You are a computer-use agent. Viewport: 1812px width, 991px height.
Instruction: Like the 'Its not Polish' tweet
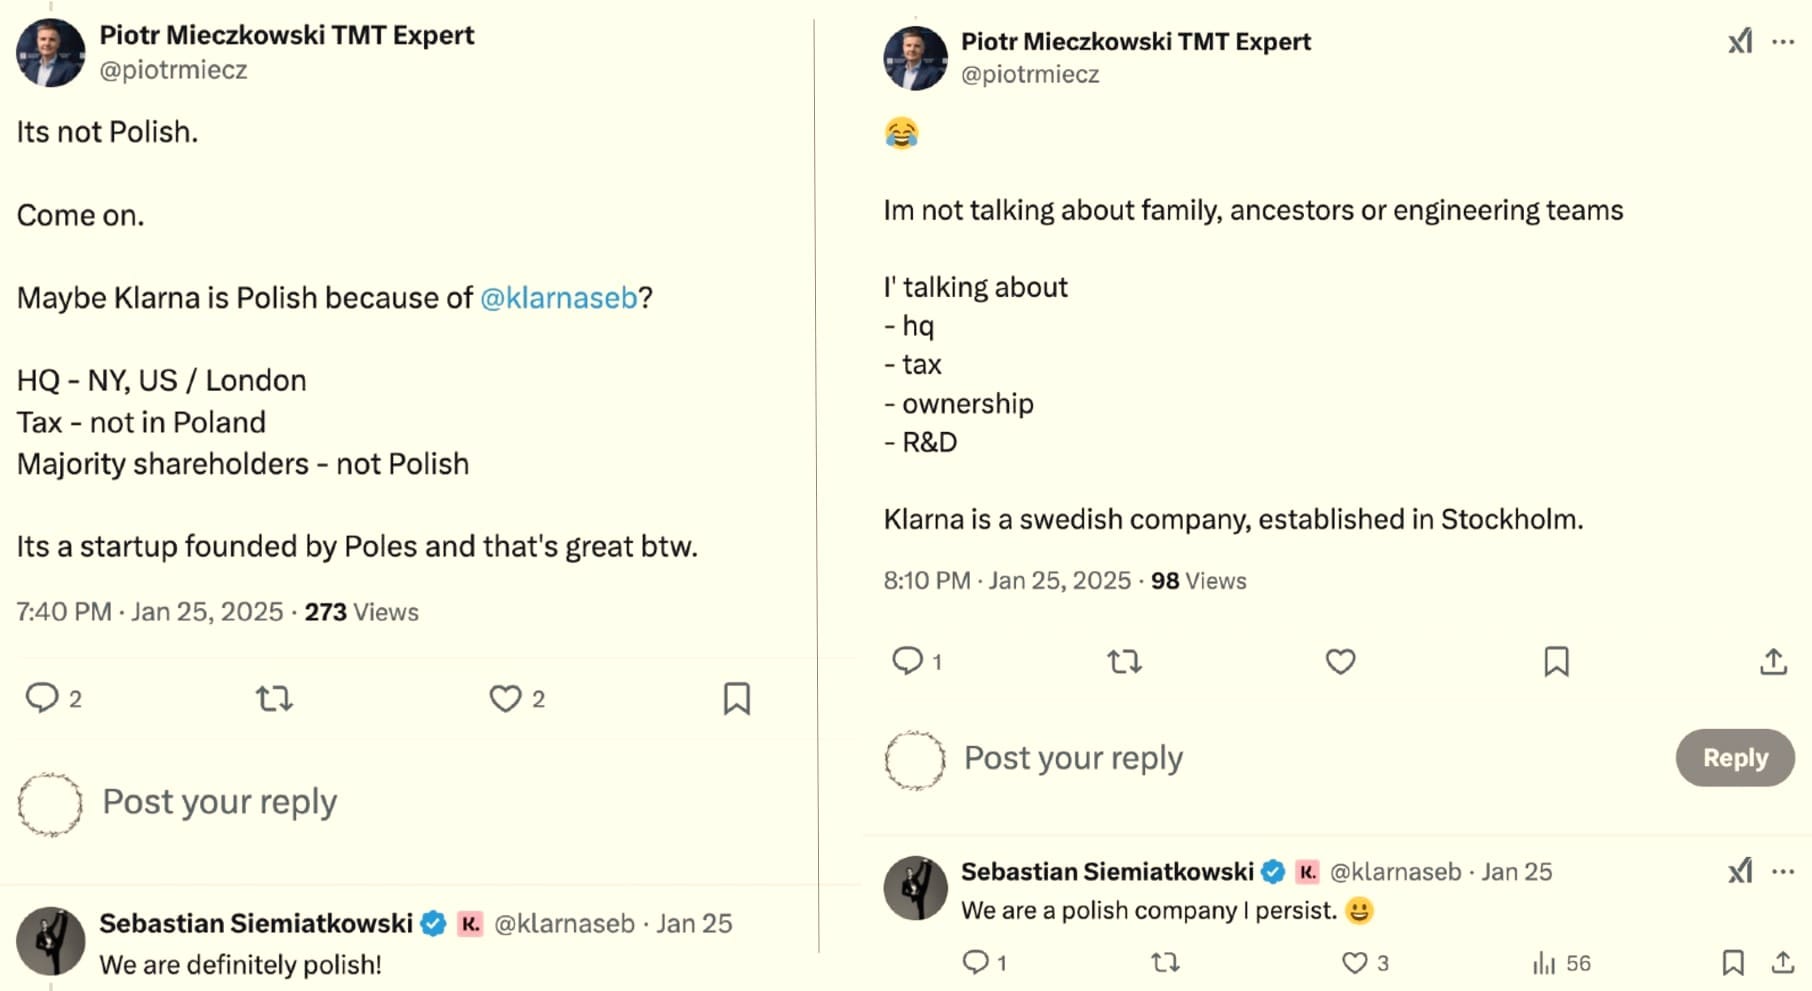click(505, 697)
